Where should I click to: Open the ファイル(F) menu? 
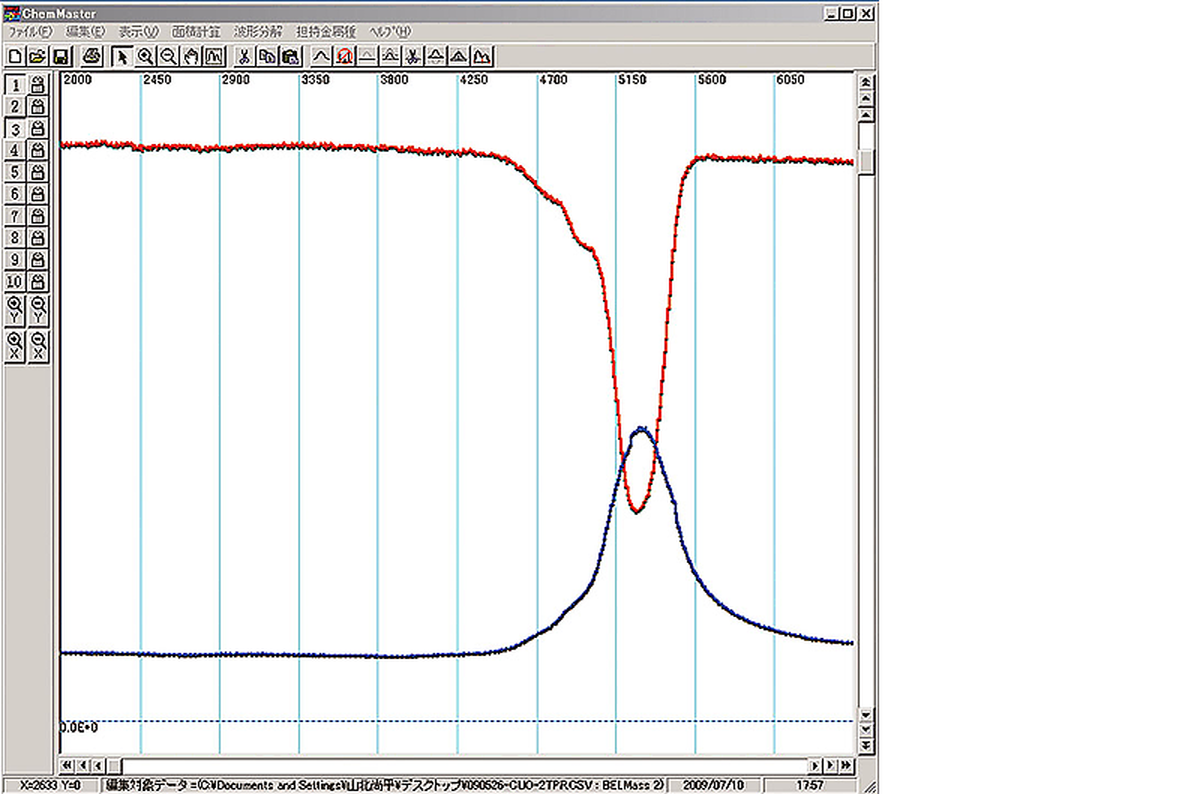[30, 33]
